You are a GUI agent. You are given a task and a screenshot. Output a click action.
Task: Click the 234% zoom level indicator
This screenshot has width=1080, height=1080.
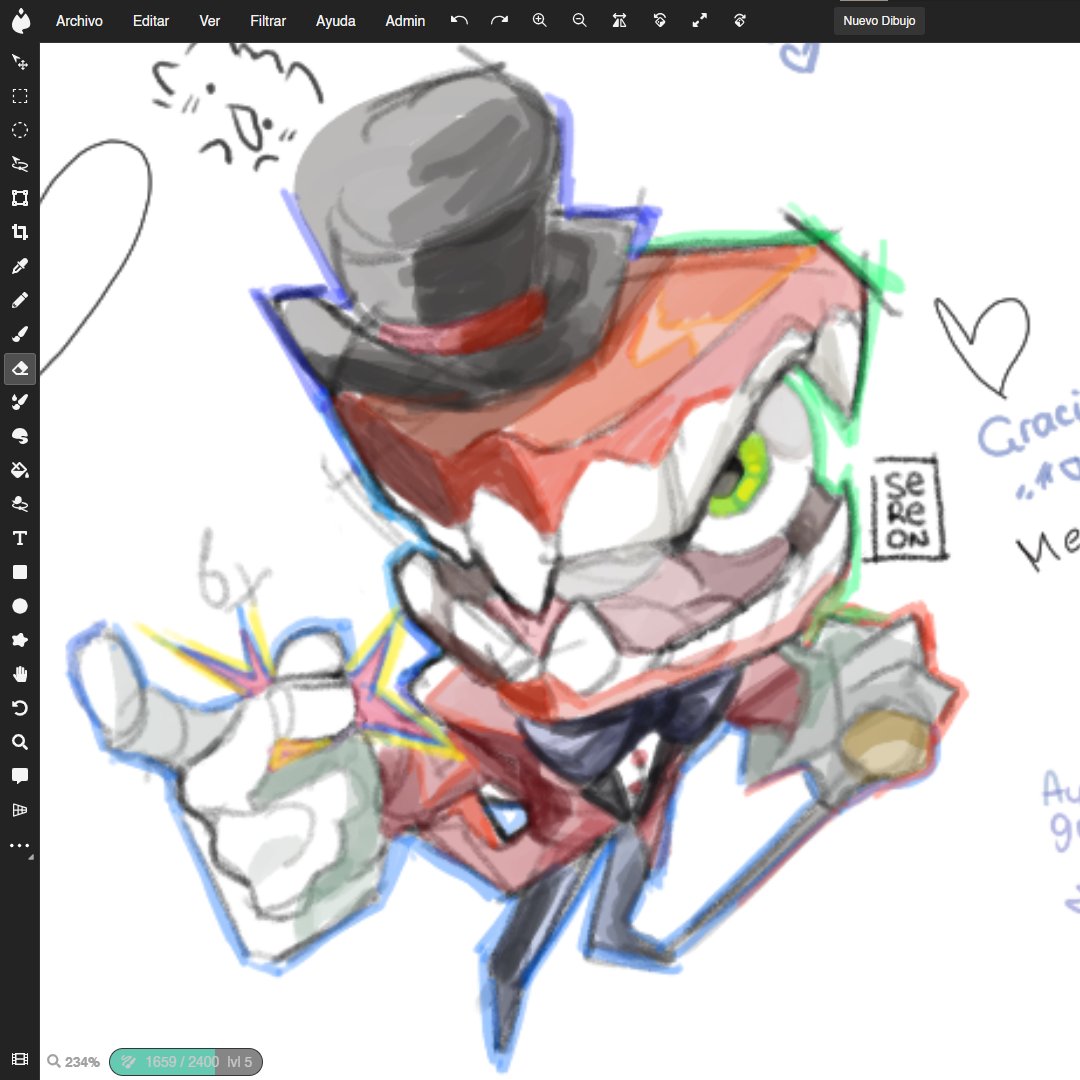(74, 1061)
